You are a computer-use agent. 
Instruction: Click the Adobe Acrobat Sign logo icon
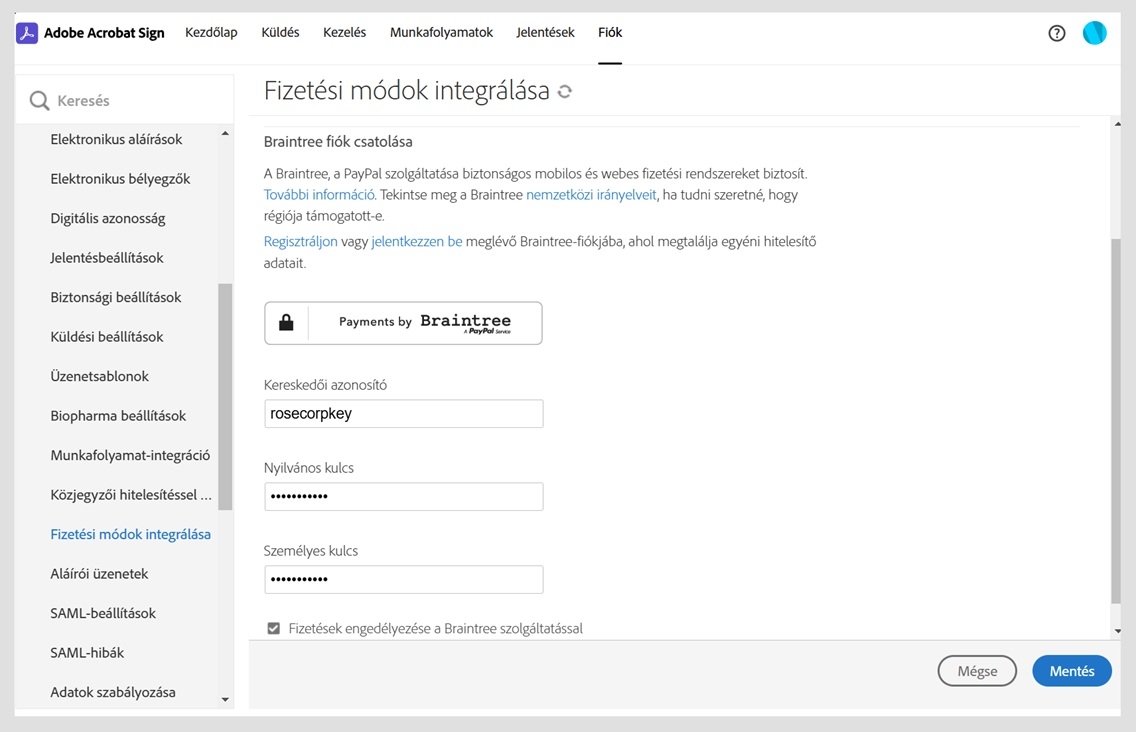(x=27, y=33)
